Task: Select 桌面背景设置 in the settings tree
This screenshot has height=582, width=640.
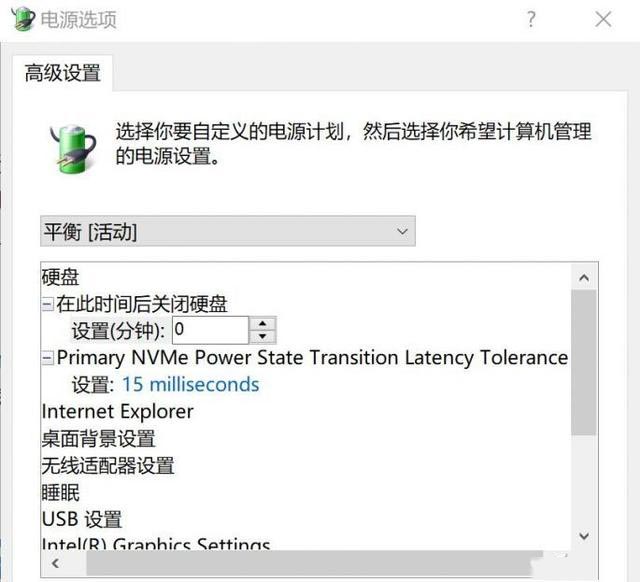Action: [98, 439]
